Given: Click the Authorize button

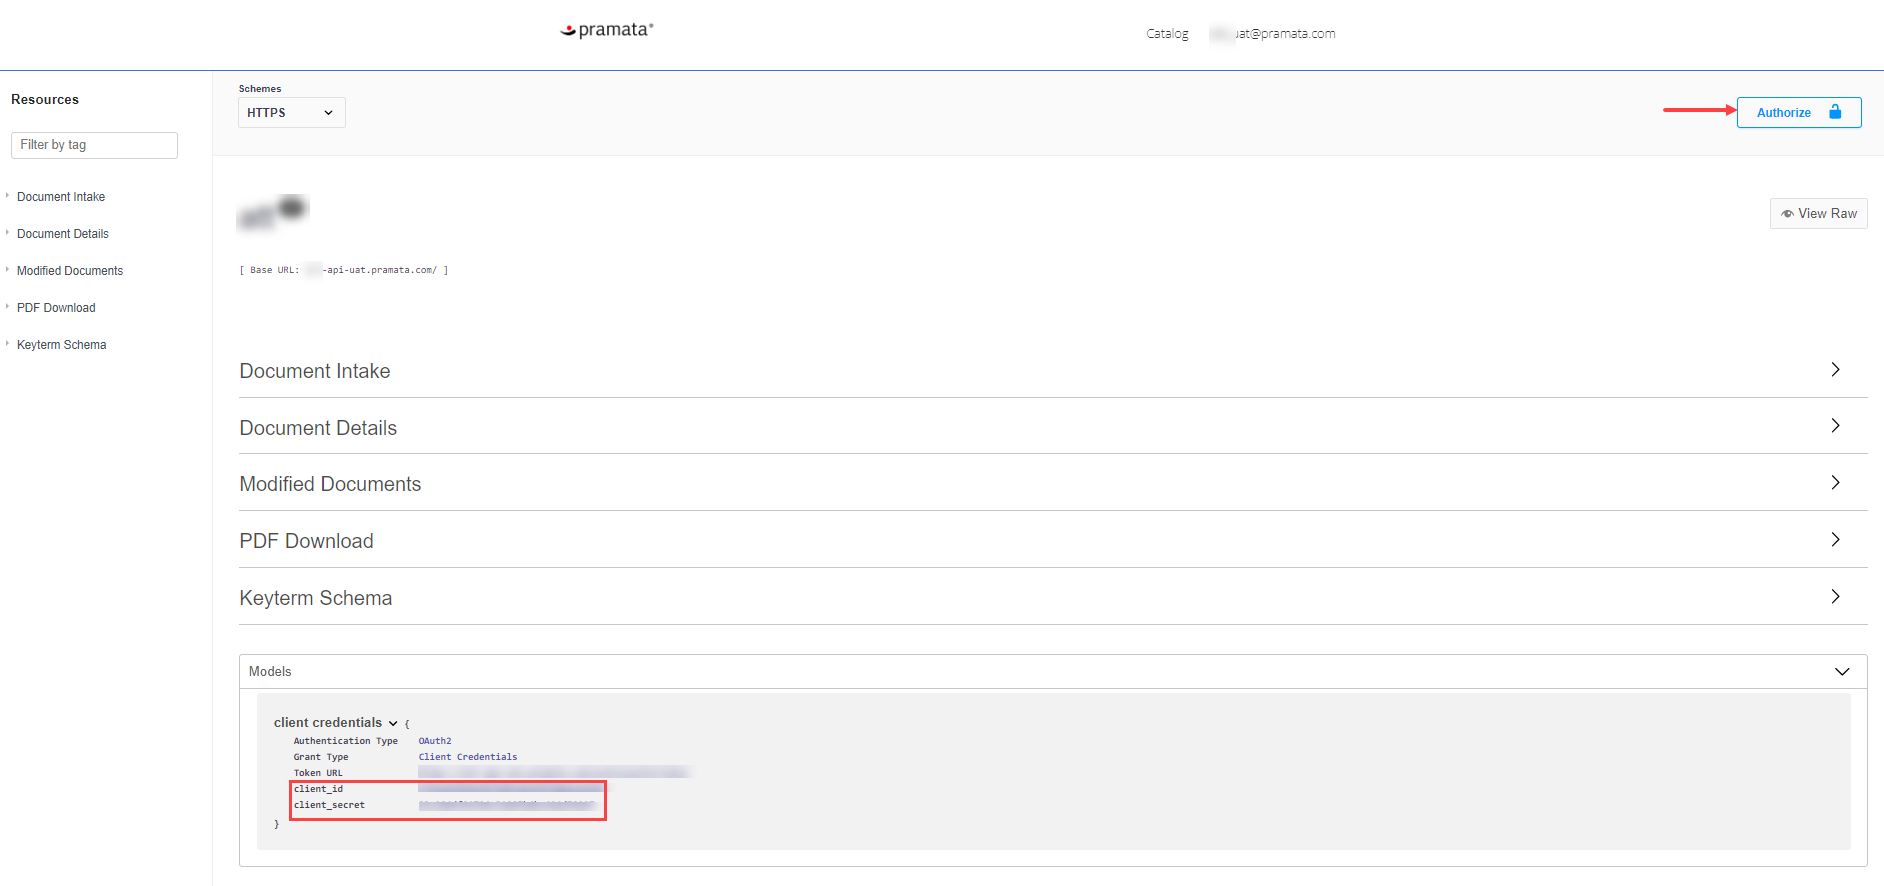Looking at the screenshot, I should click(x=1798, y=112).
